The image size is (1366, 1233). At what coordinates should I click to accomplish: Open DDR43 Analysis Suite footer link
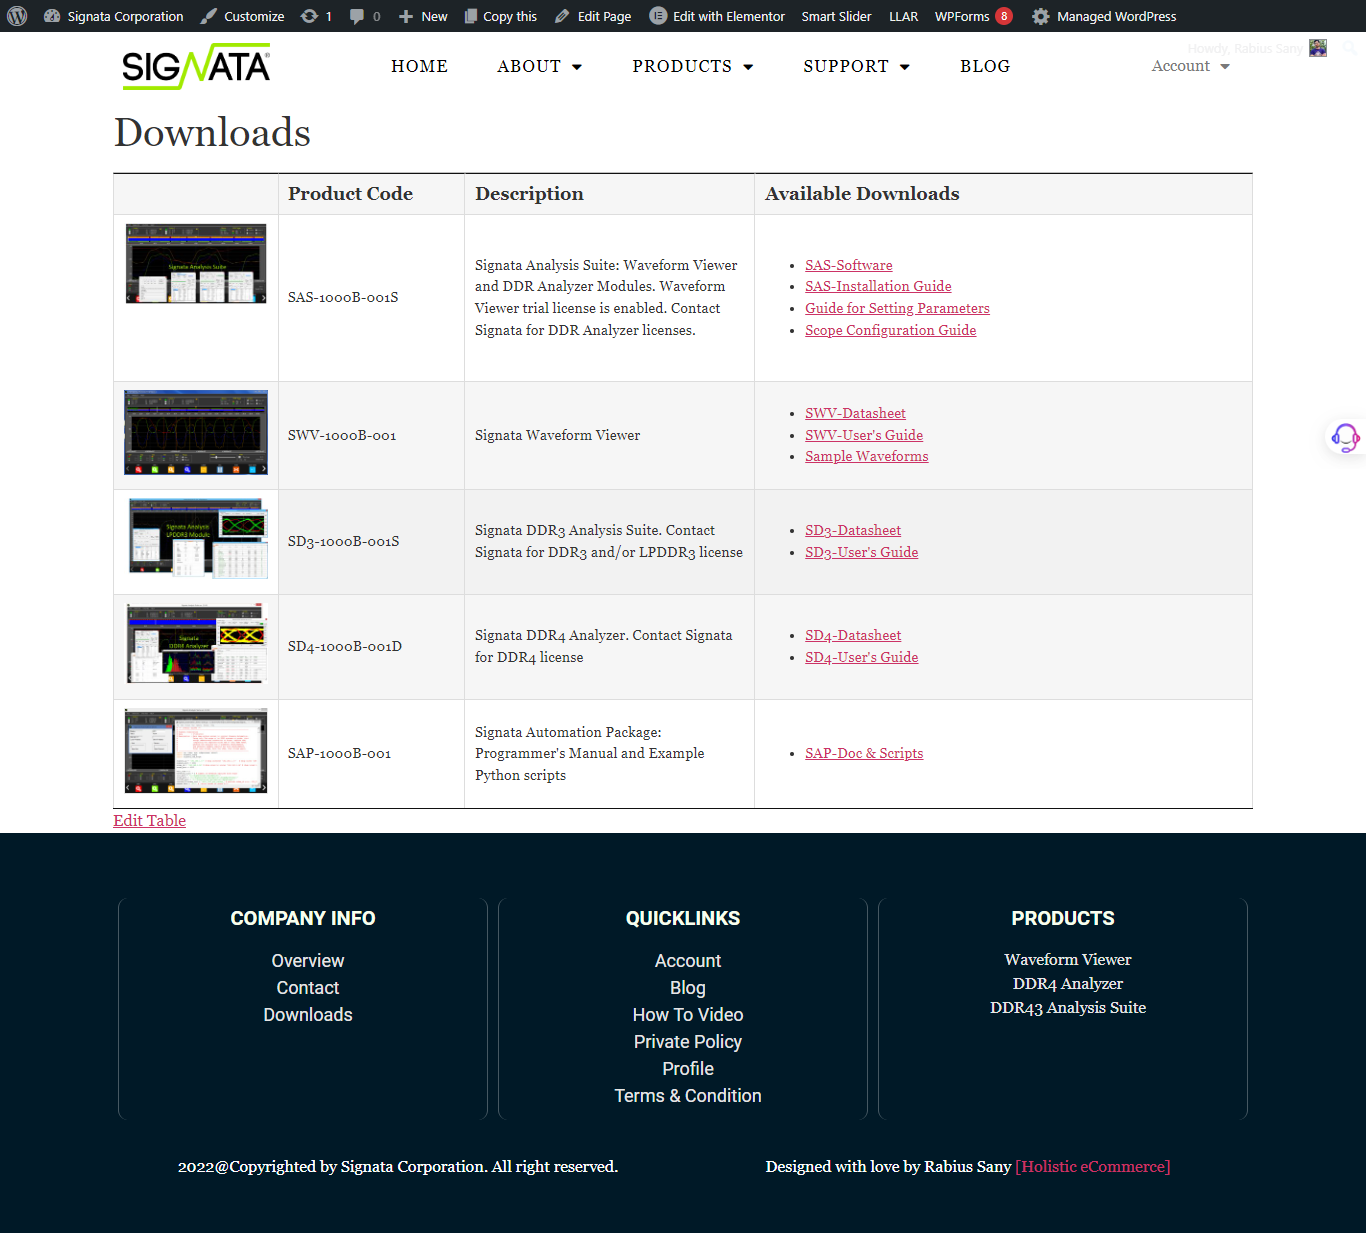click(x=1068, y=1008)
